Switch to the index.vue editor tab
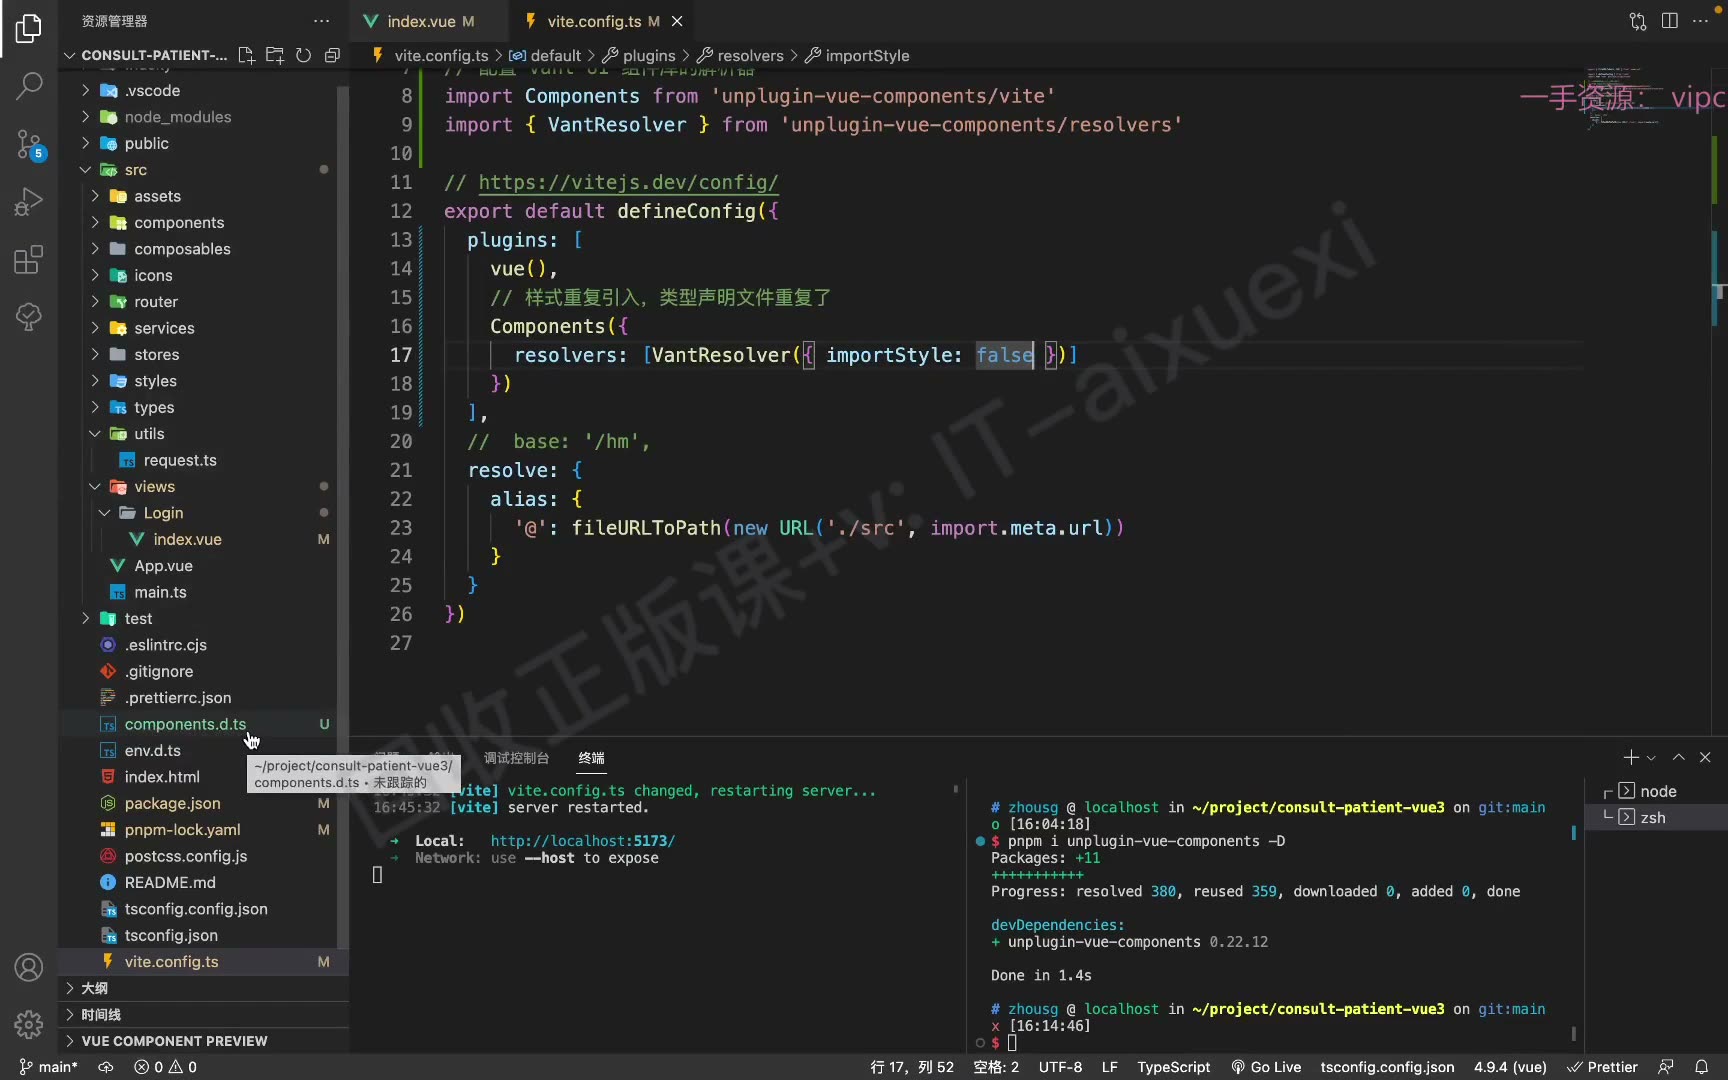1728x1080 pixels. [420, 21]
